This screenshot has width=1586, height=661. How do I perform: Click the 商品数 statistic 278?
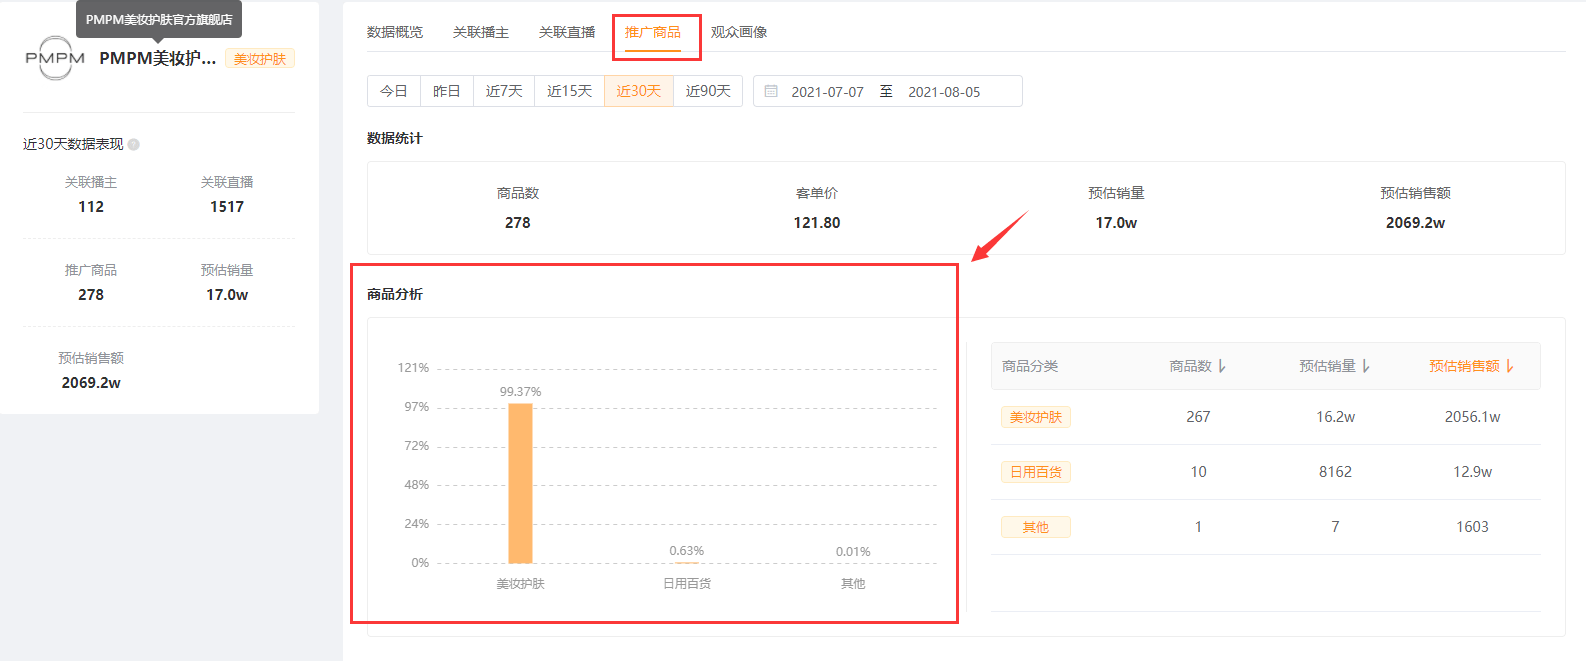click(x=518, y=223)
